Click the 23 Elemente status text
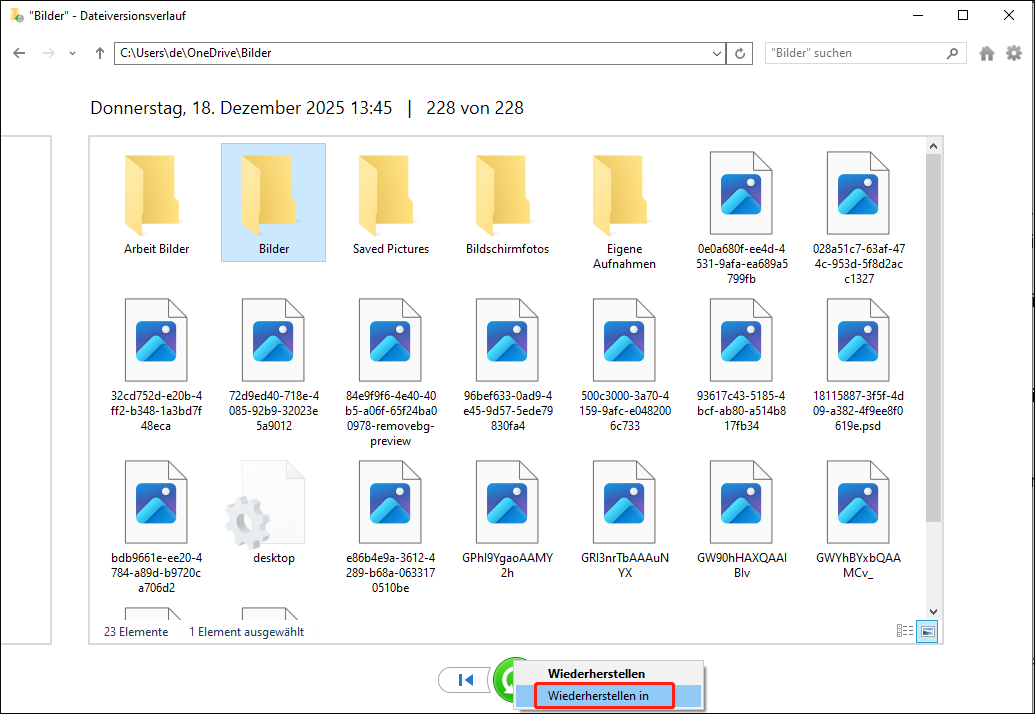This screenshot has width=1035, height=714. click(x=136, y=632)
